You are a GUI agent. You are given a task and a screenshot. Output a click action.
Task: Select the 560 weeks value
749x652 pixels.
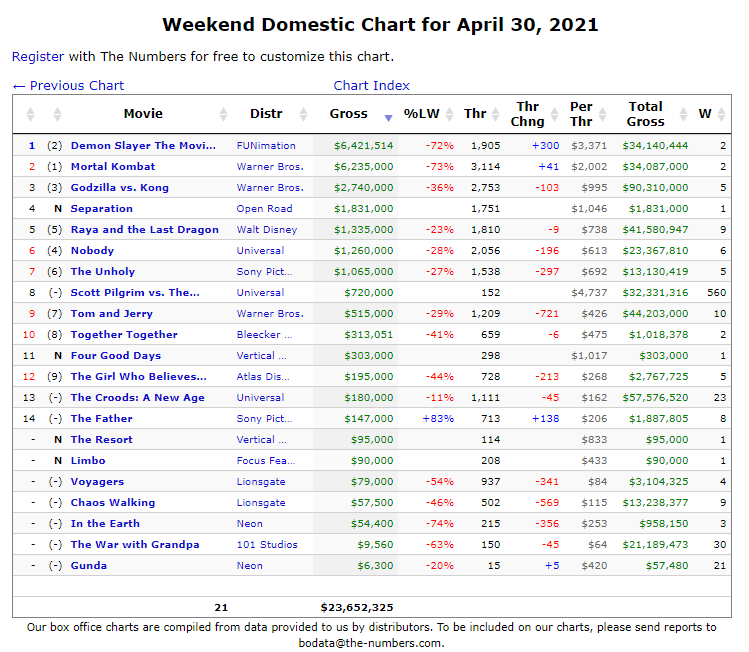pyautogui.click(x=717, y=293)
